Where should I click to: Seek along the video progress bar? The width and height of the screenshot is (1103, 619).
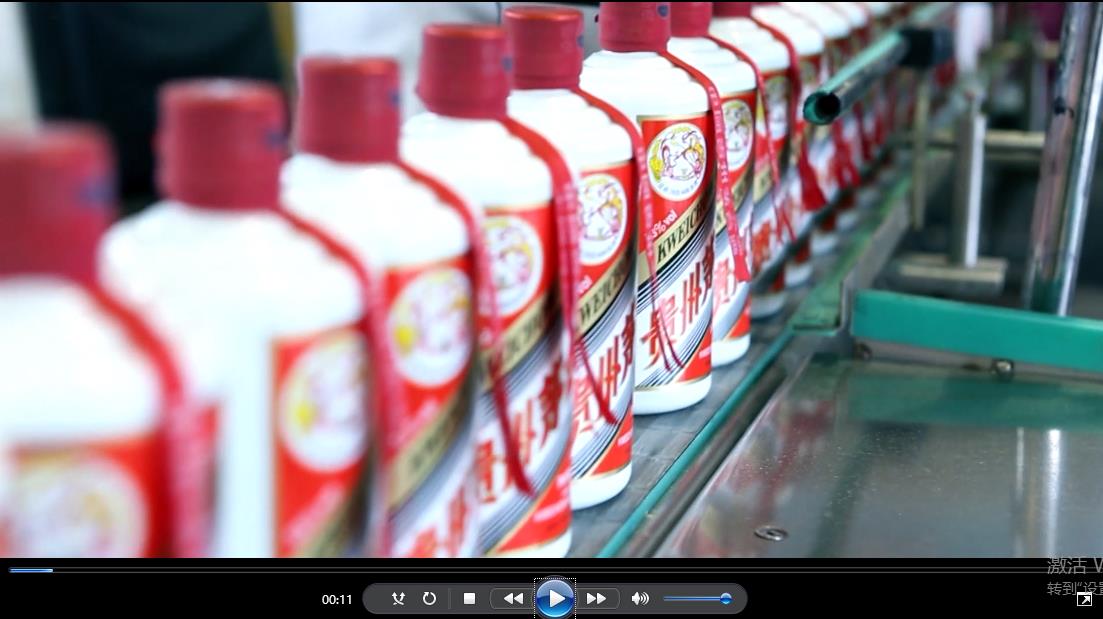(x=552, y=570)
